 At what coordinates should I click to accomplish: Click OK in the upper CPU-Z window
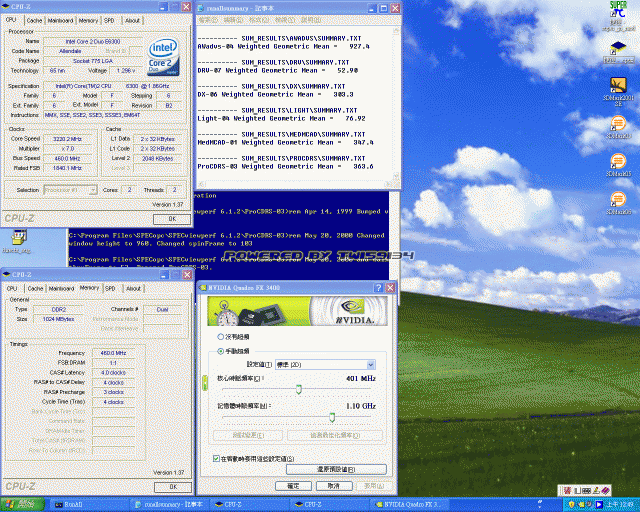pyautogui.click(x=172, y=219)
